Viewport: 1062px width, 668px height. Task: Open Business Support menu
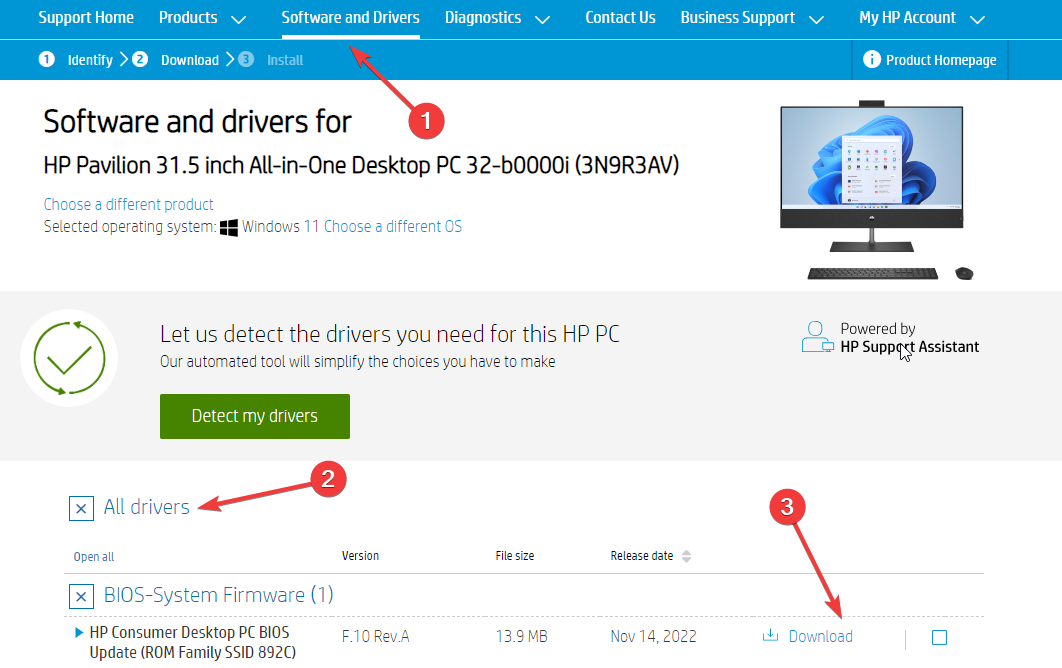coord(738,18)
